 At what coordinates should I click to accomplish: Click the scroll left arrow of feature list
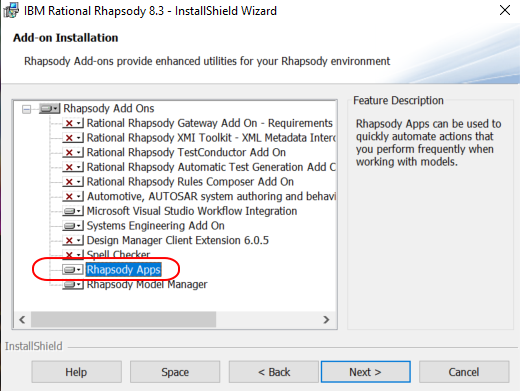22,320
